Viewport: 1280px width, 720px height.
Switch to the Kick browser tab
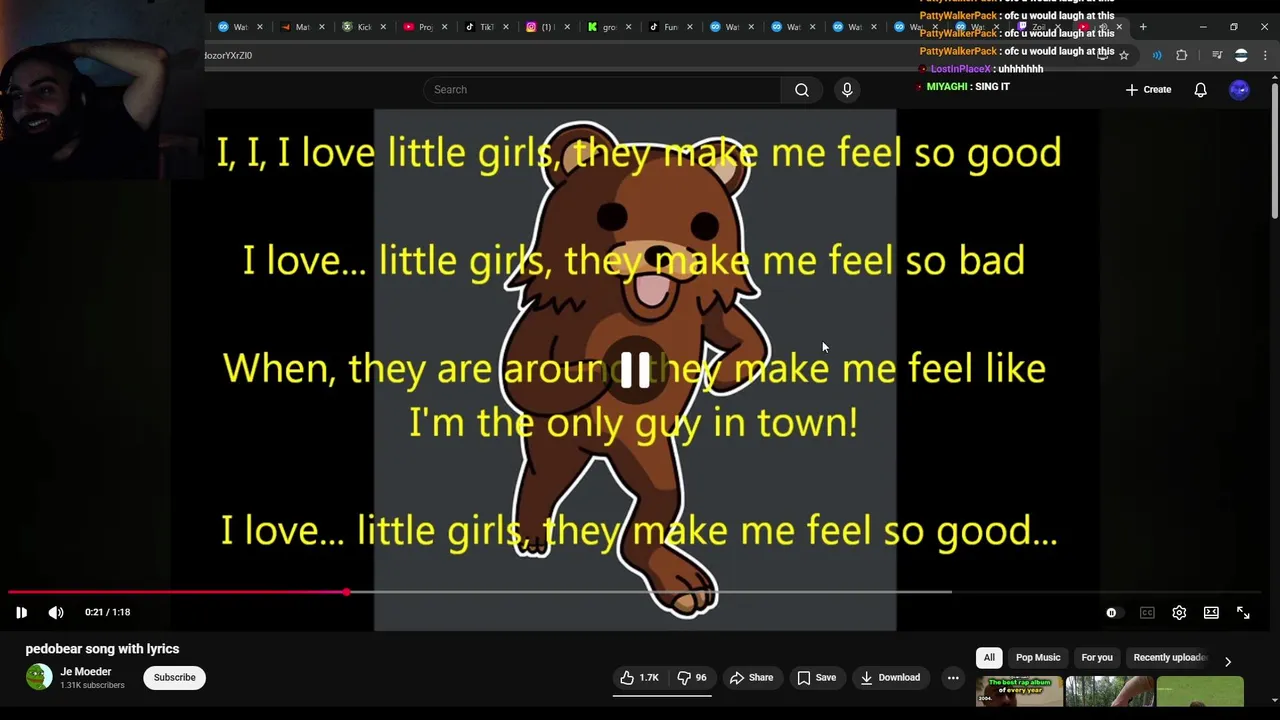tap(357, 27)
